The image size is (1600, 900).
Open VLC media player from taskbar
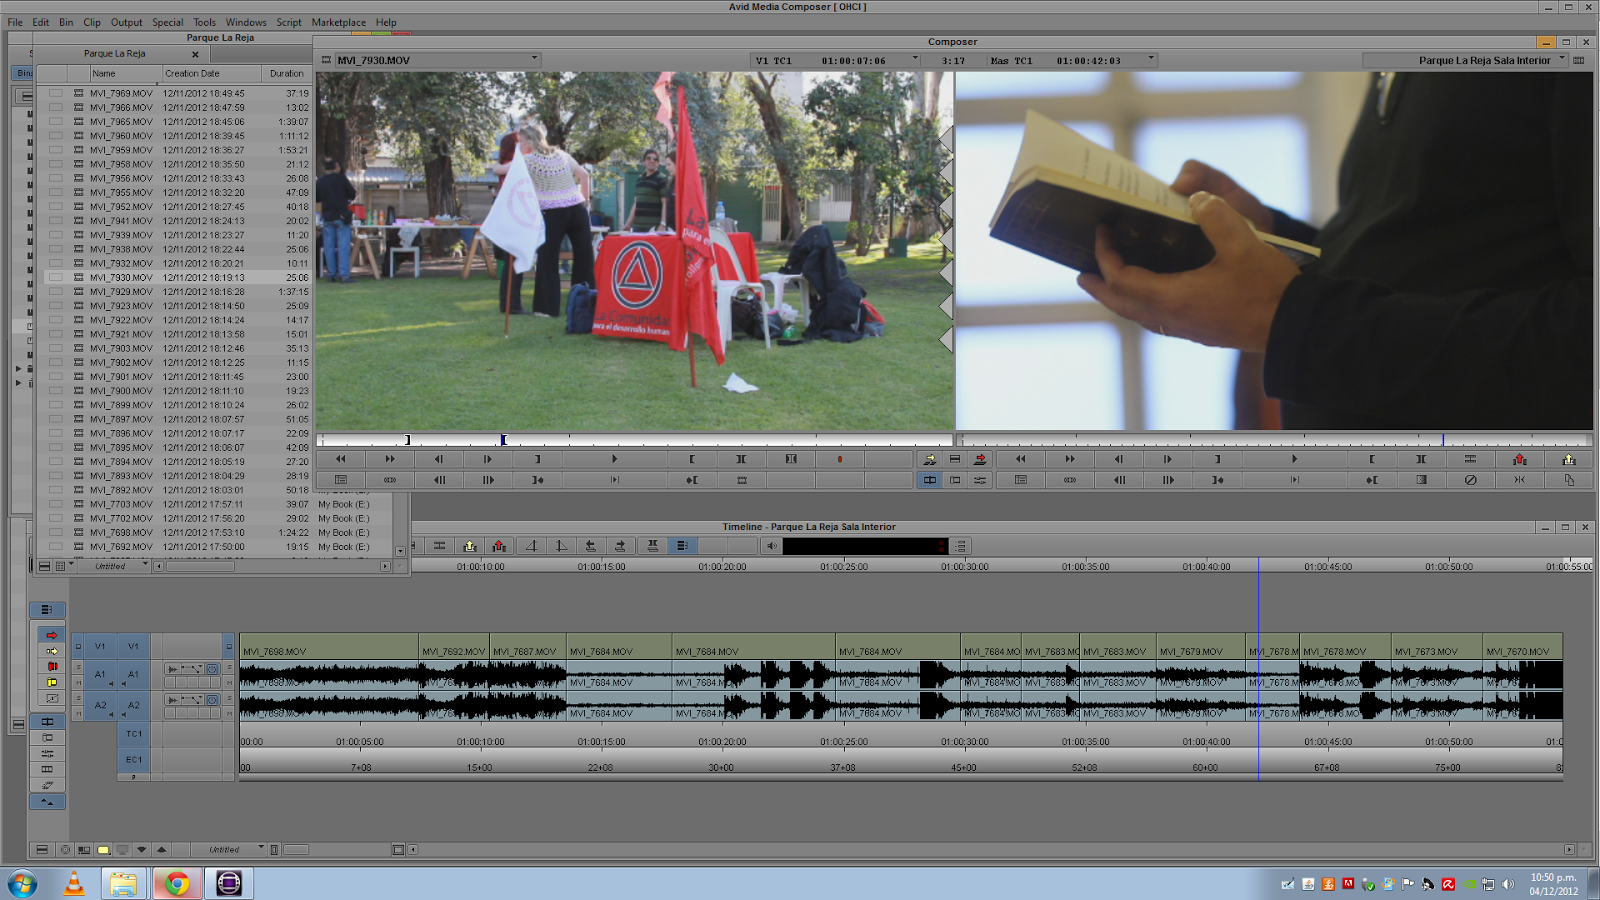74,883
